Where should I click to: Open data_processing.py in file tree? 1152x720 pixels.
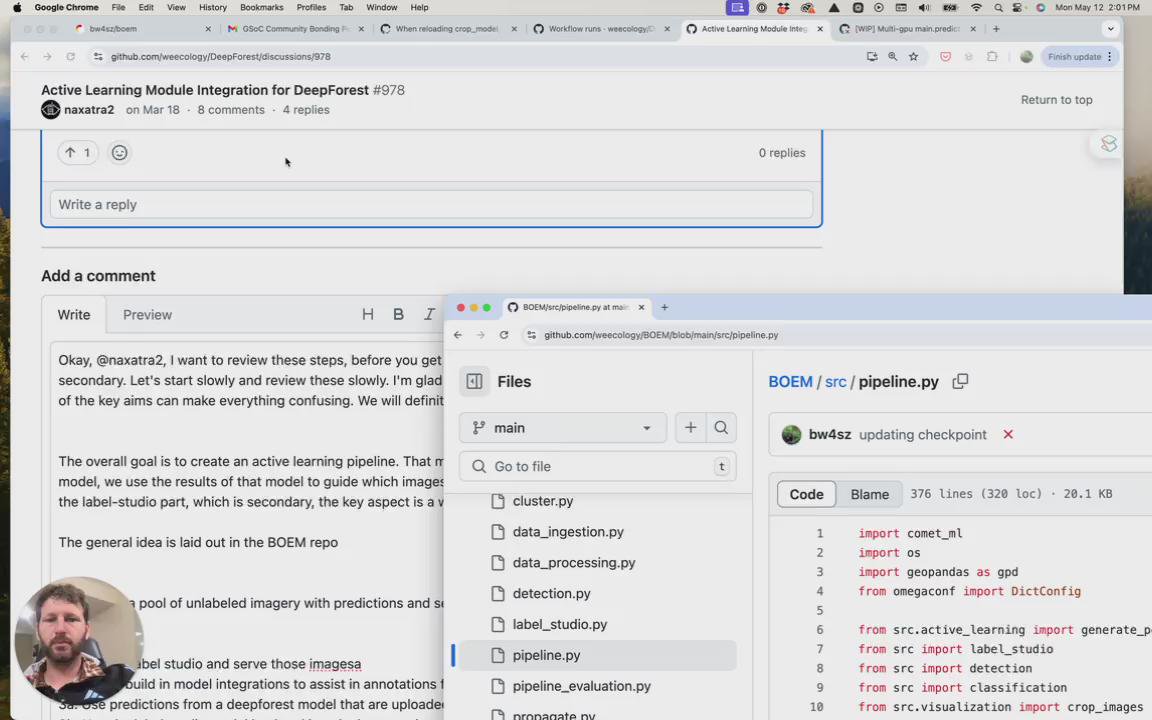(574, 563)
